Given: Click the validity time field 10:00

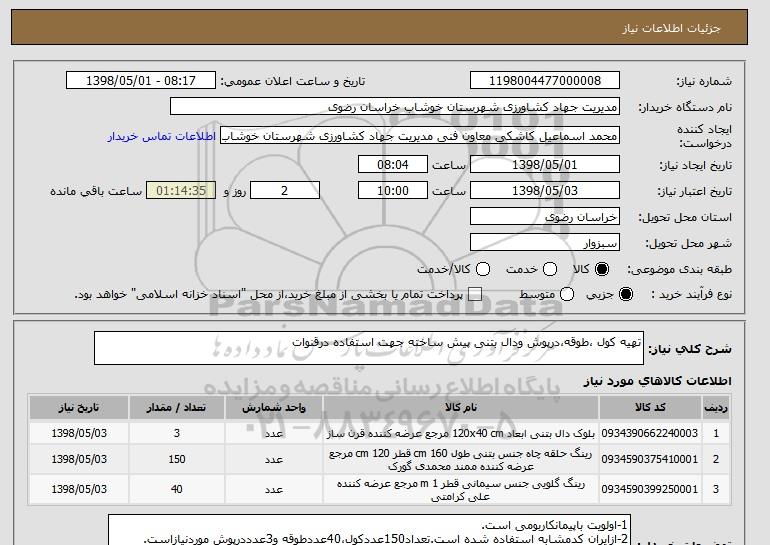Looking at the screenshot, I should 393,191.
